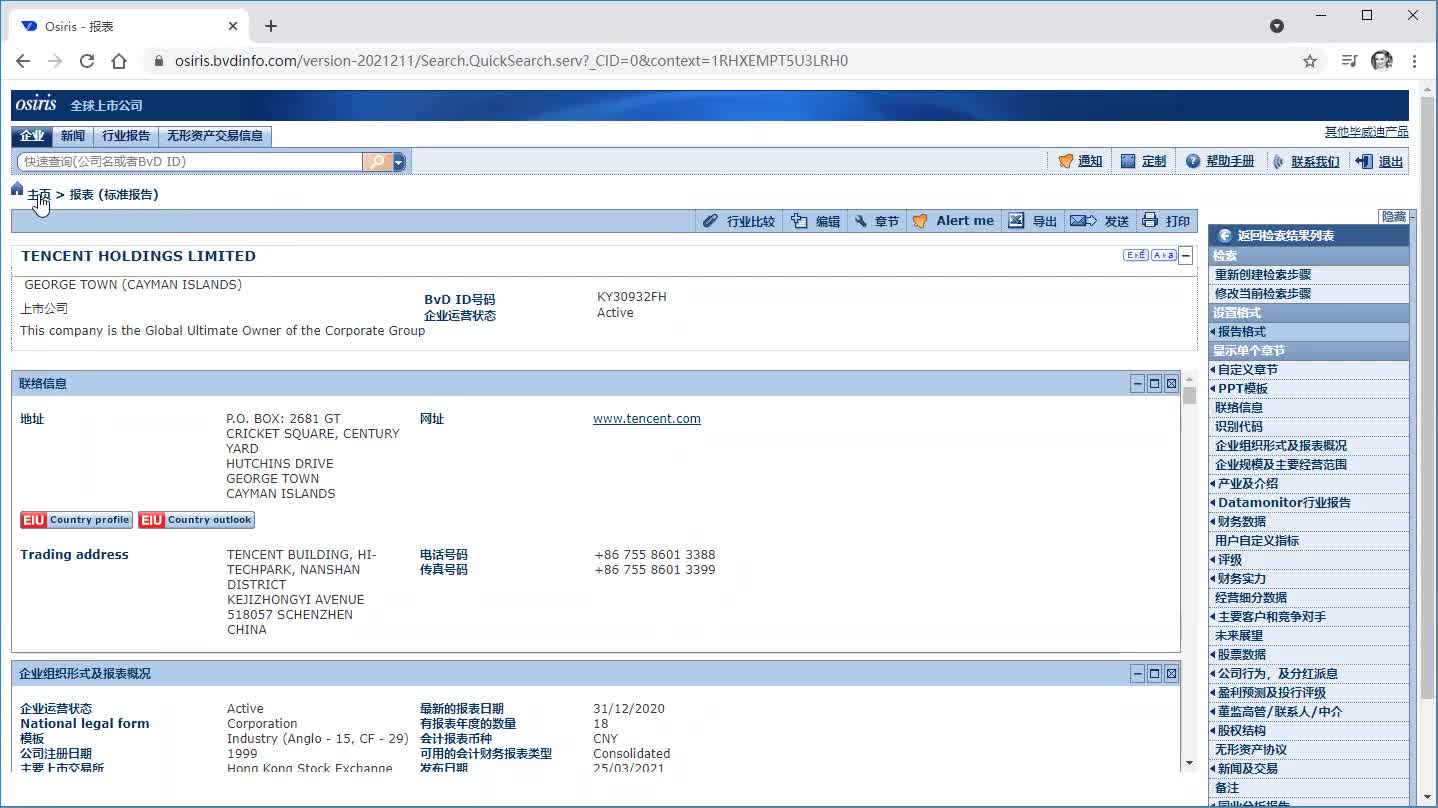Image resolution: width=1438 pixels, height=808 pixels.
Task: Open 行业比较 industry comparison tool
Action: [x=739, y=221]
